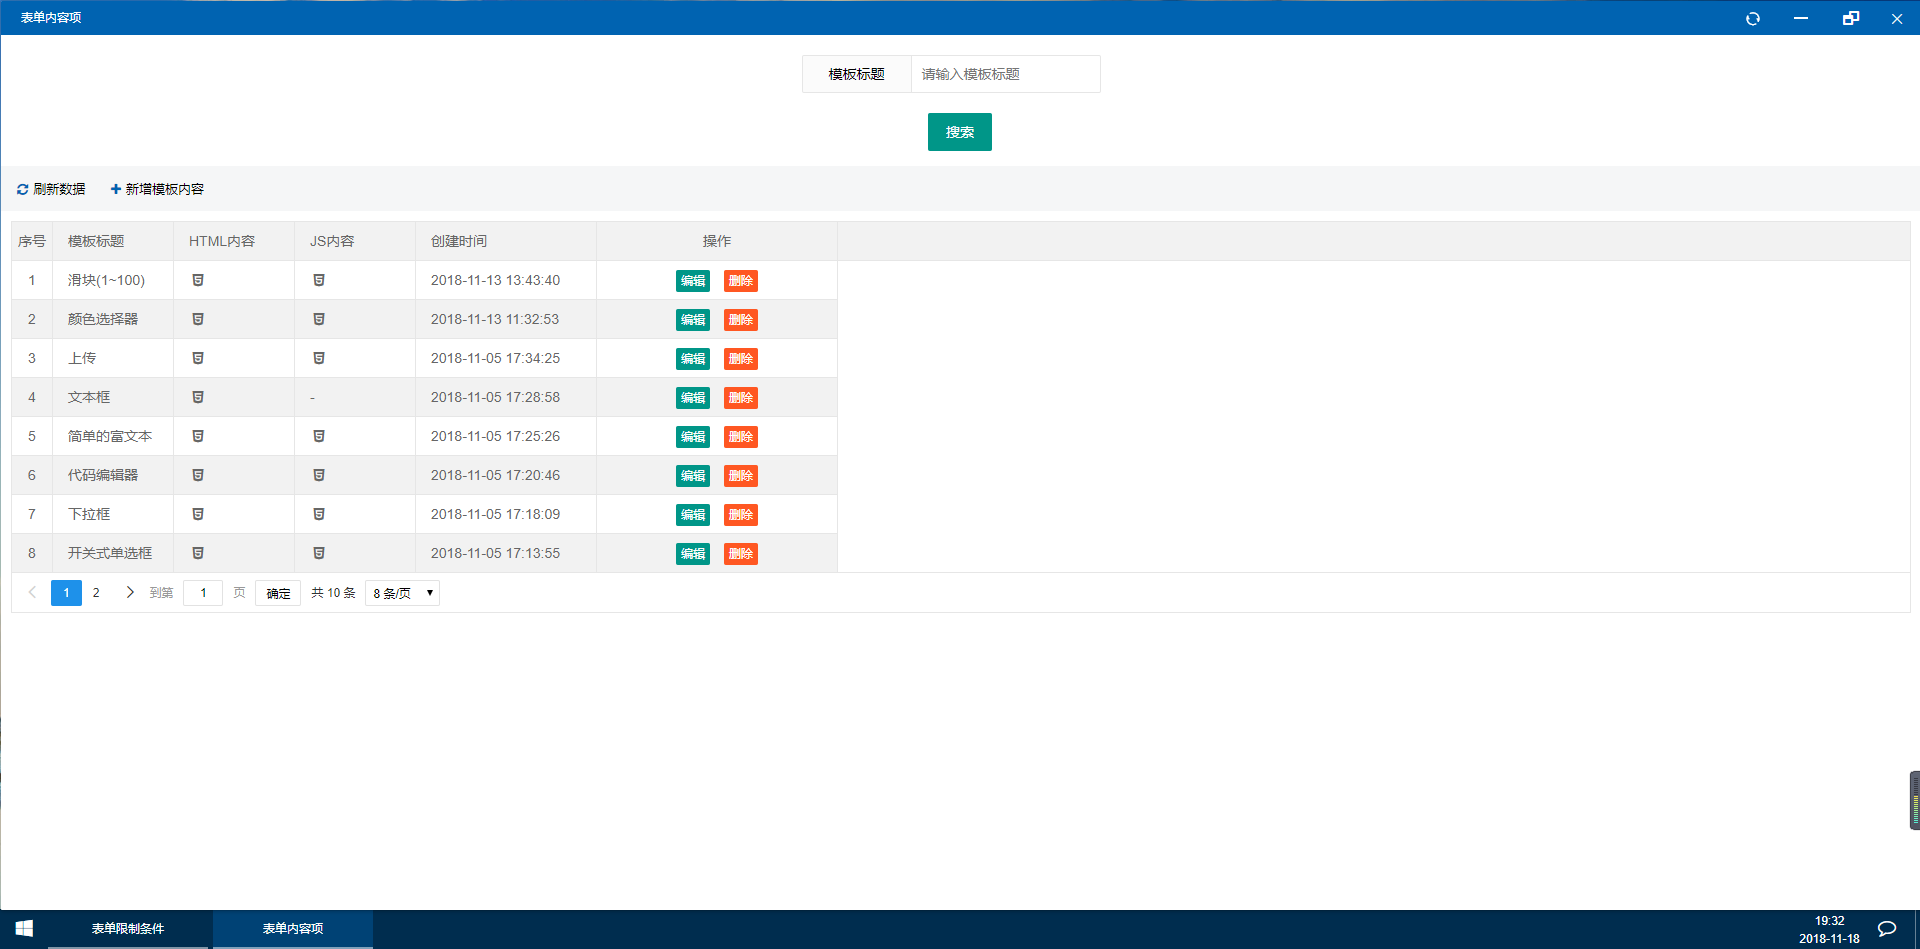Delete the 简单的富文本 row
The height and width of the screenshot is (949, 1920).
click(x=741, y=437)
